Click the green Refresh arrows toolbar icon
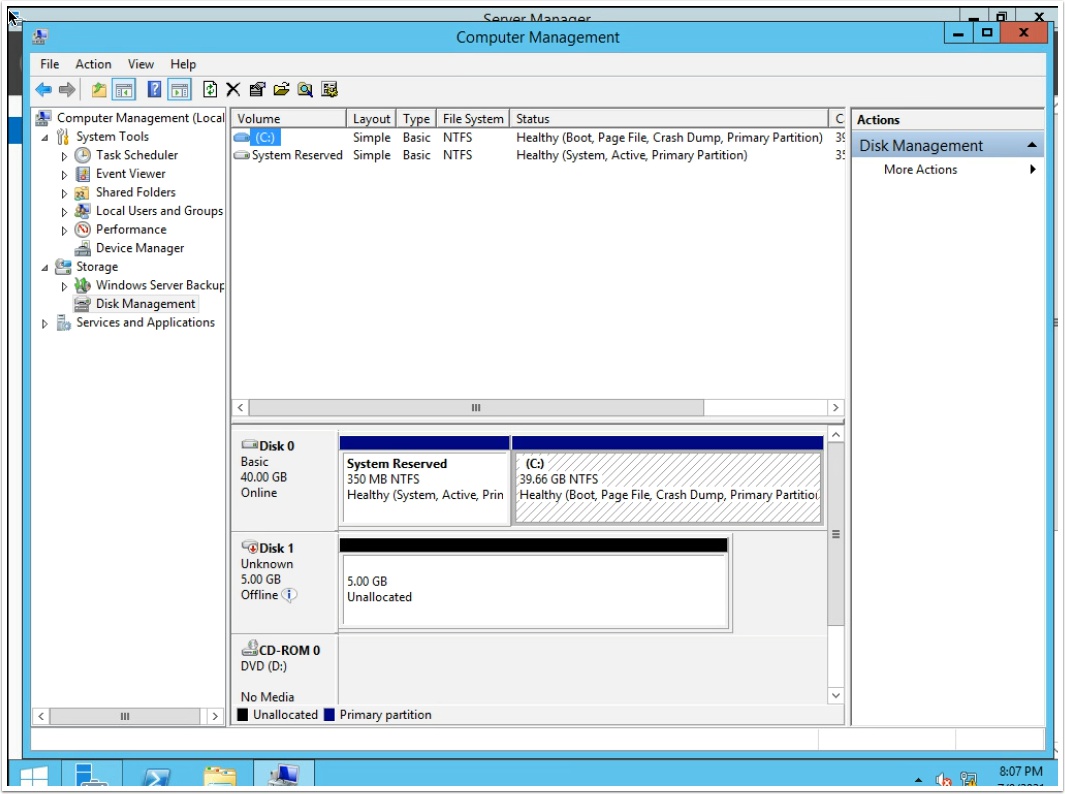 tap(210, 90)
